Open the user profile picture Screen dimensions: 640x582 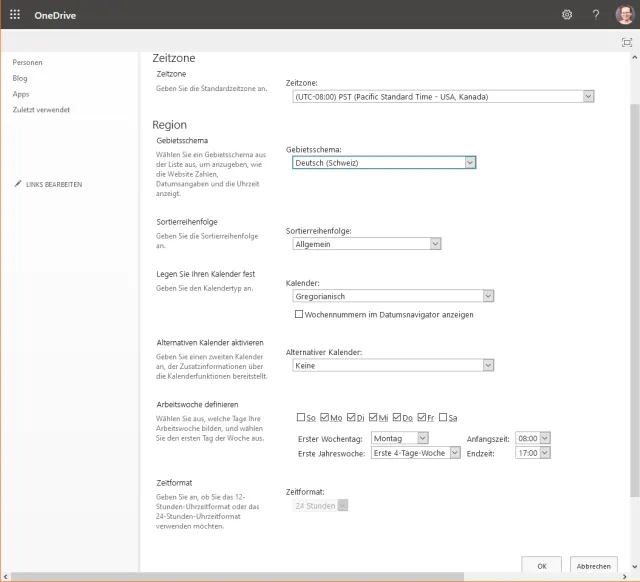(624, 15)
